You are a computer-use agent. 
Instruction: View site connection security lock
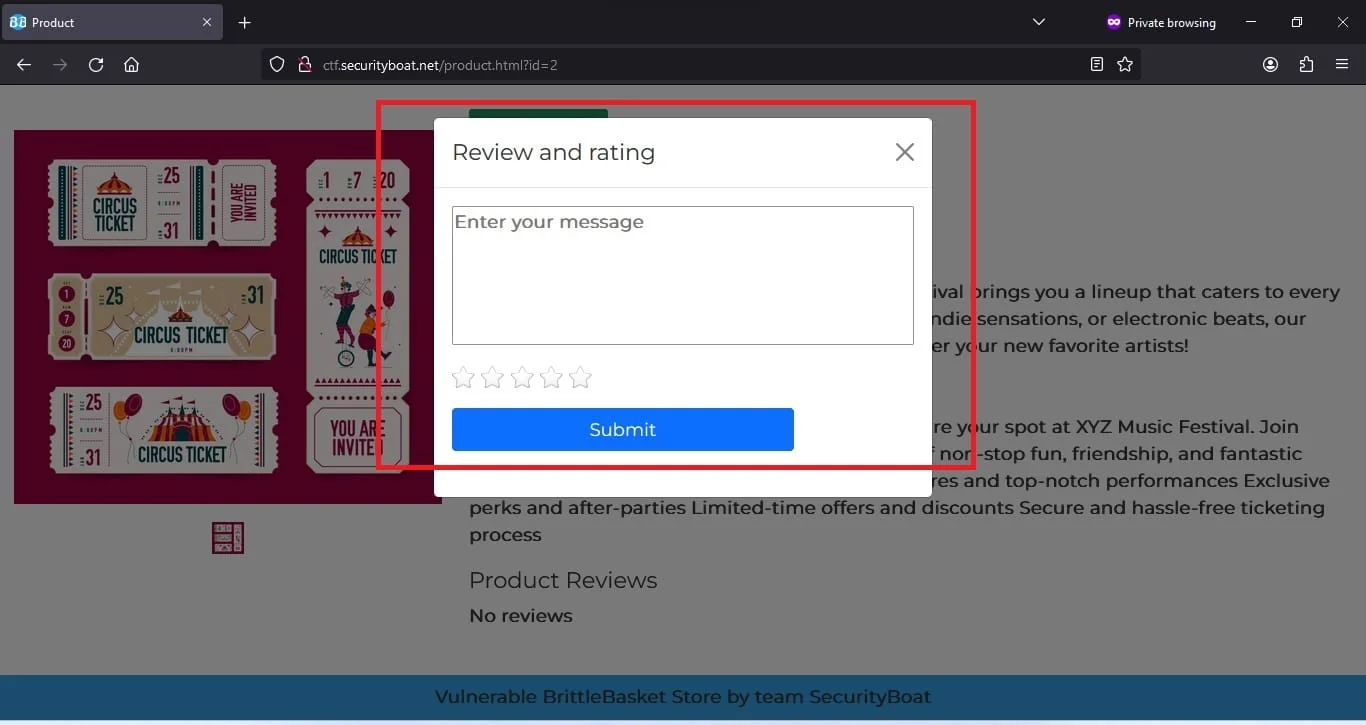[305, 65]
